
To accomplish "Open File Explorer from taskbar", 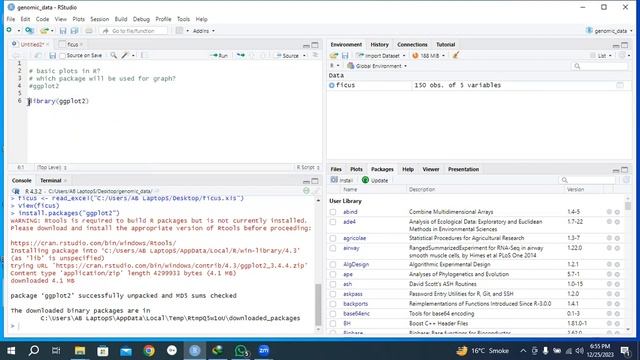I will tap(80, 351).
